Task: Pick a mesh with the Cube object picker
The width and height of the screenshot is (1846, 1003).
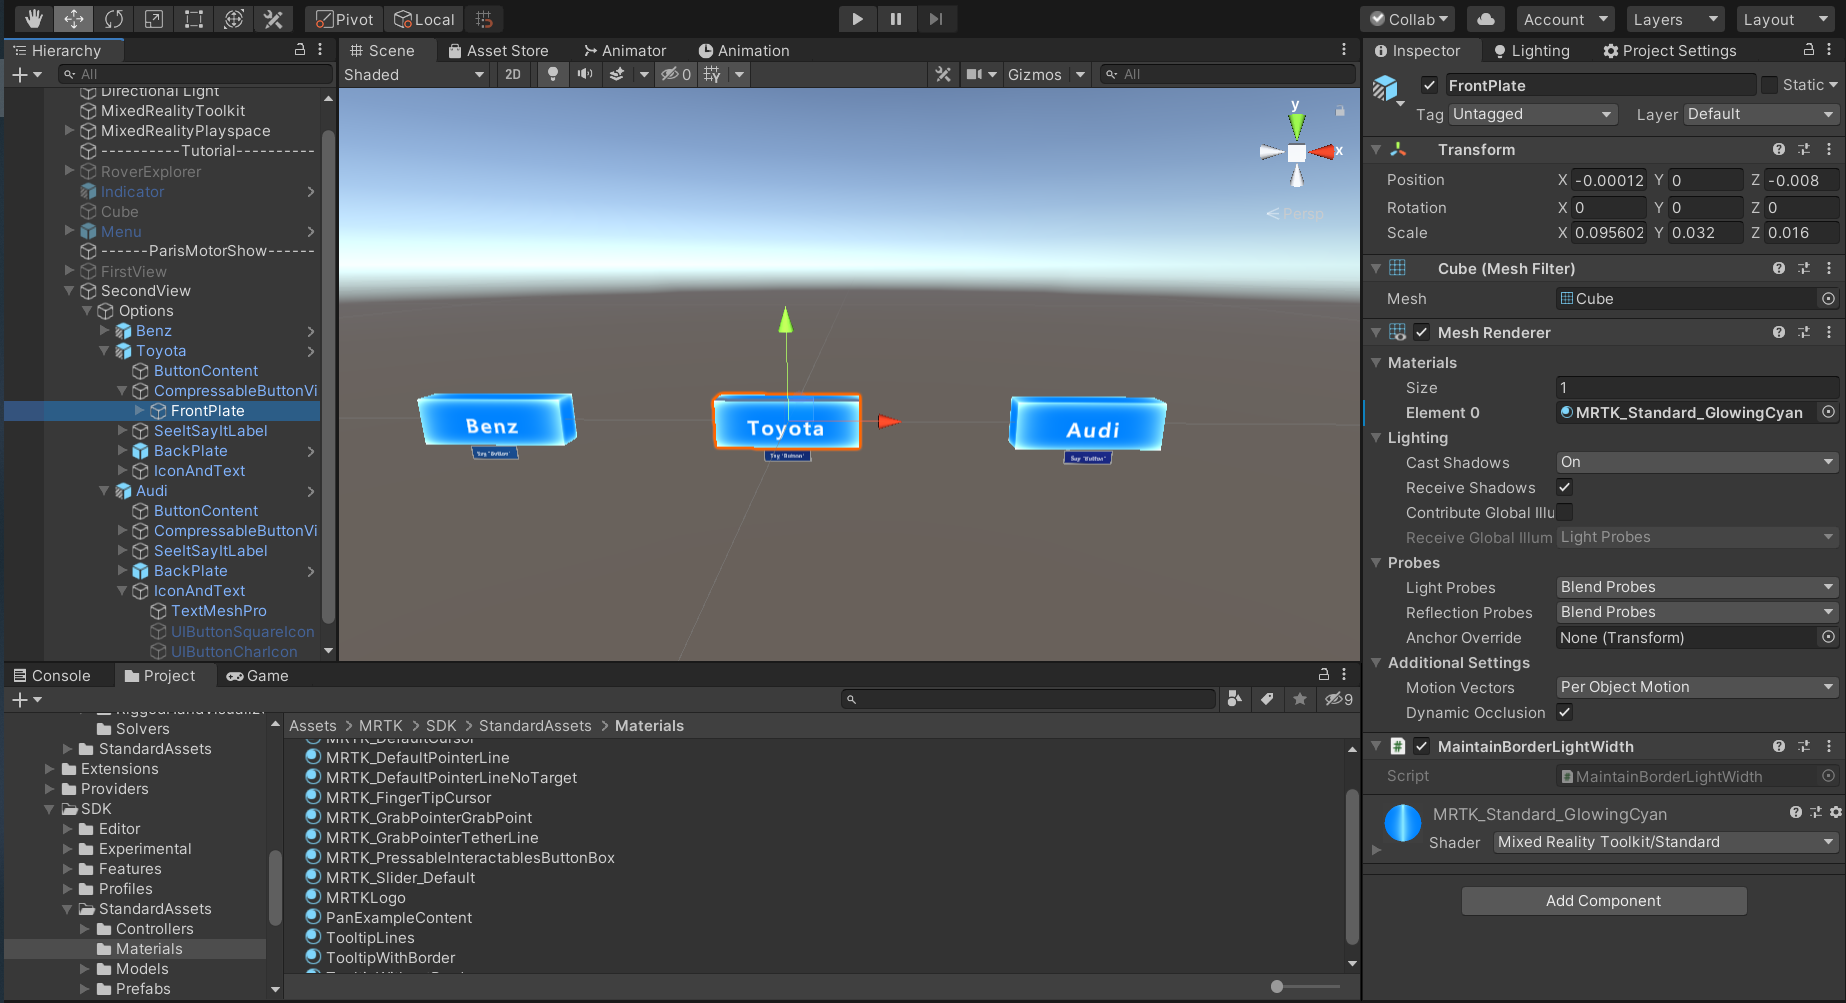Action: [1828, 298]
